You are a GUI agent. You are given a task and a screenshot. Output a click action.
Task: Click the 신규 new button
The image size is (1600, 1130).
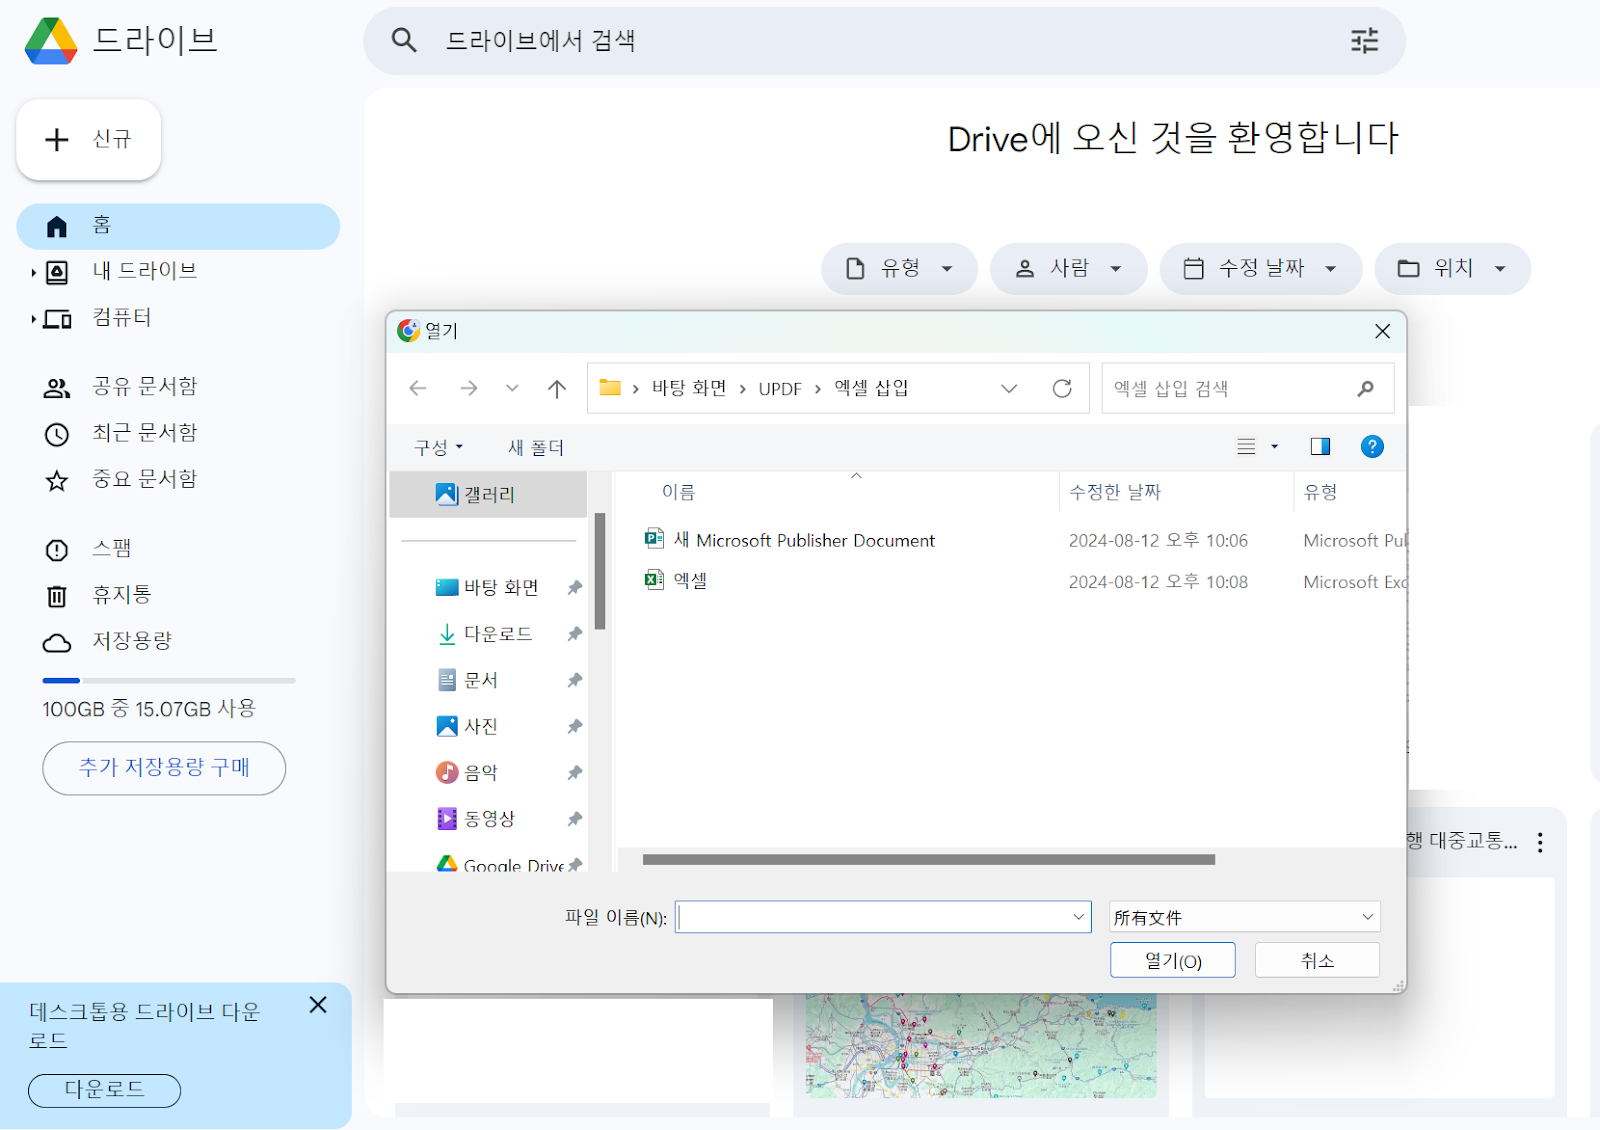[89, 139]
